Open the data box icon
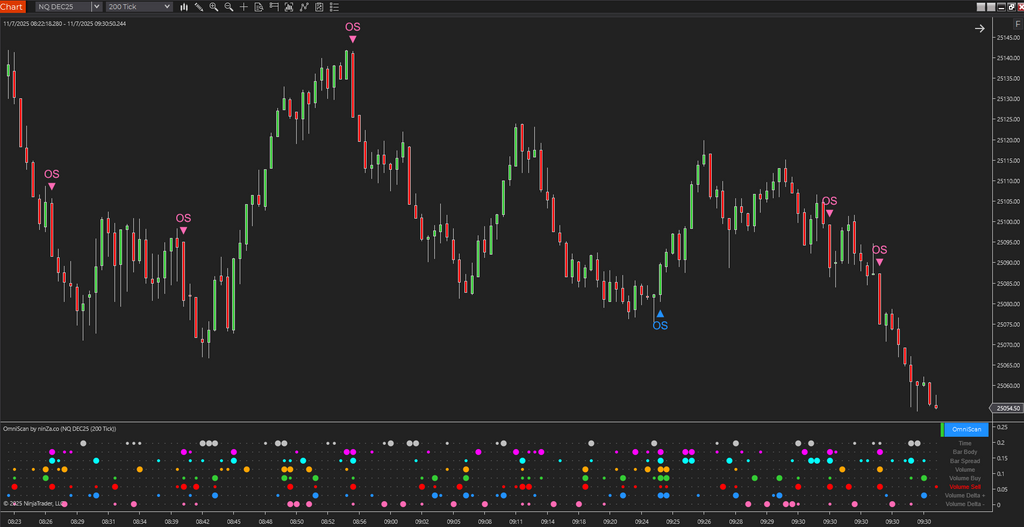Viewport: 1024px width, 527px height. (259, 7)
